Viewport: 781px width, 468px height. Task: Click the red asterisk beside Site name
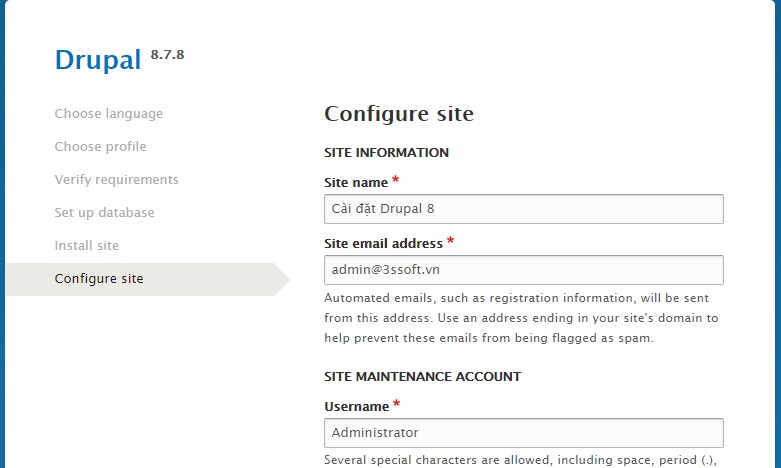click(395, 180)
